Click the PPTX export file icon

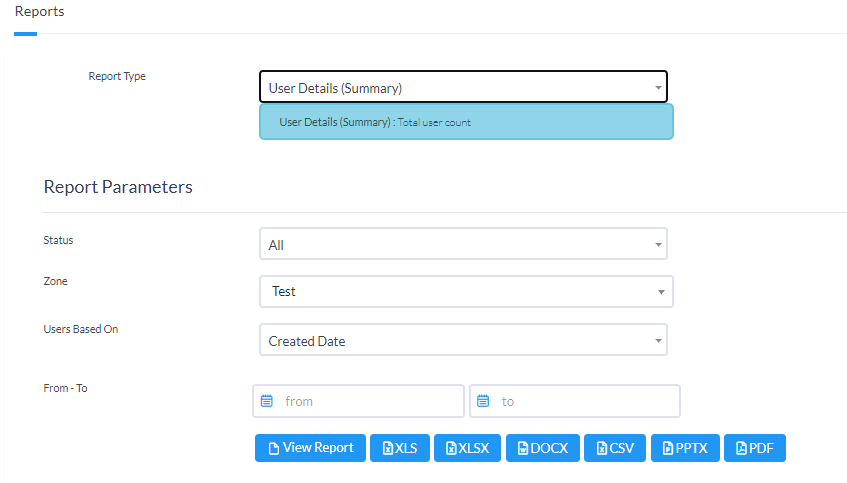668,449
